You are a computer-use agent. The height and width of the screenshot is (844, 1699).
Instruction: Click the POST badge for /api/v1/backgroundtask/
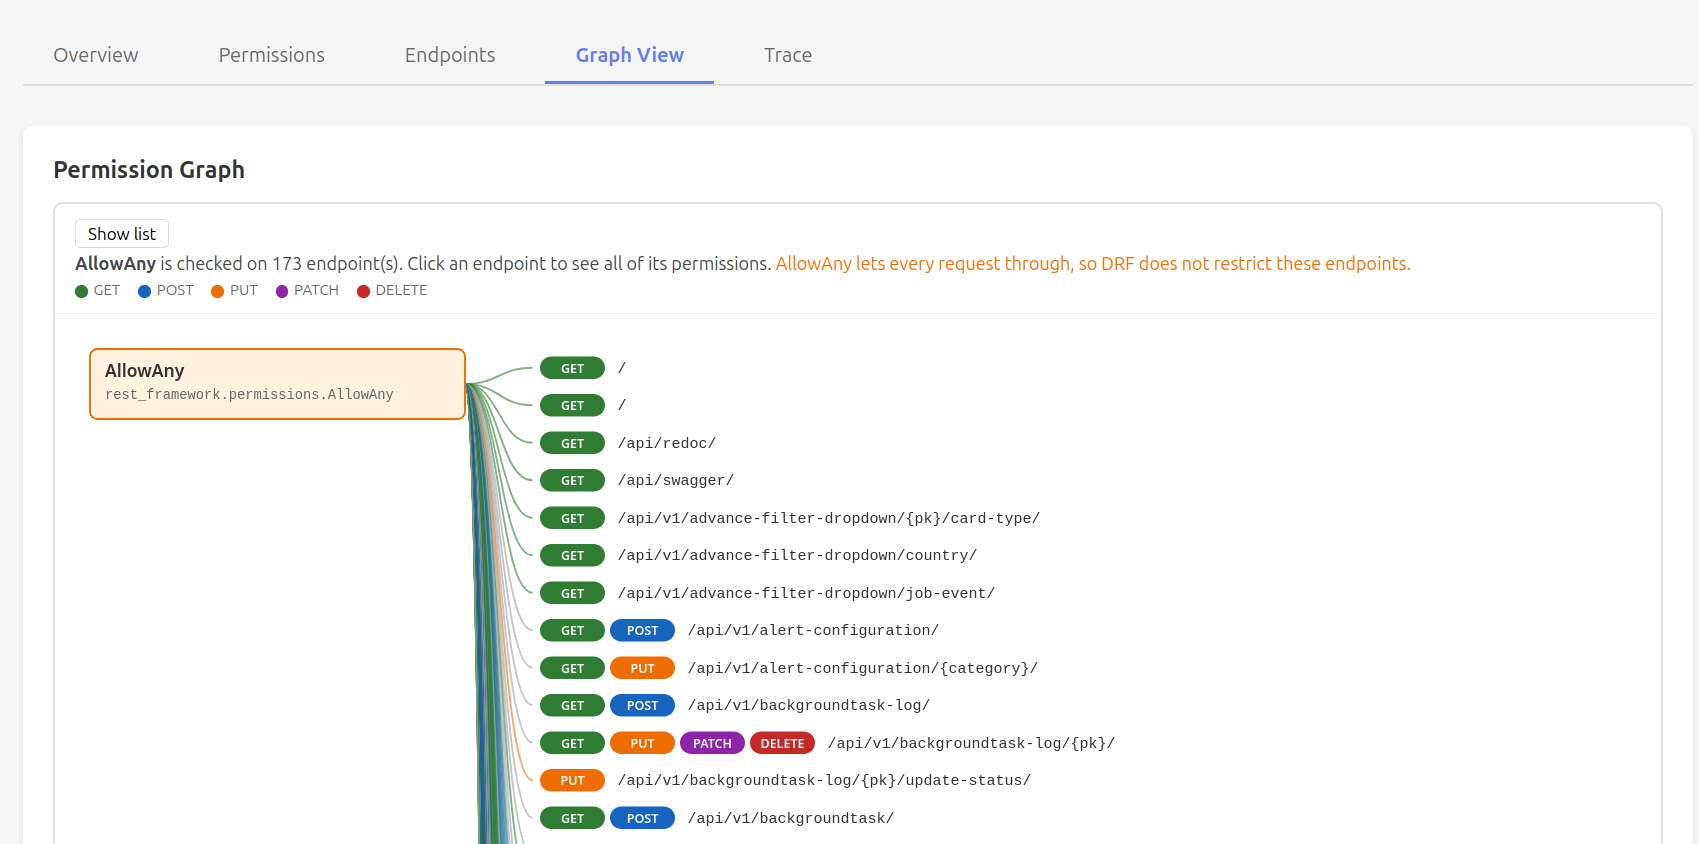coord(642,818)
